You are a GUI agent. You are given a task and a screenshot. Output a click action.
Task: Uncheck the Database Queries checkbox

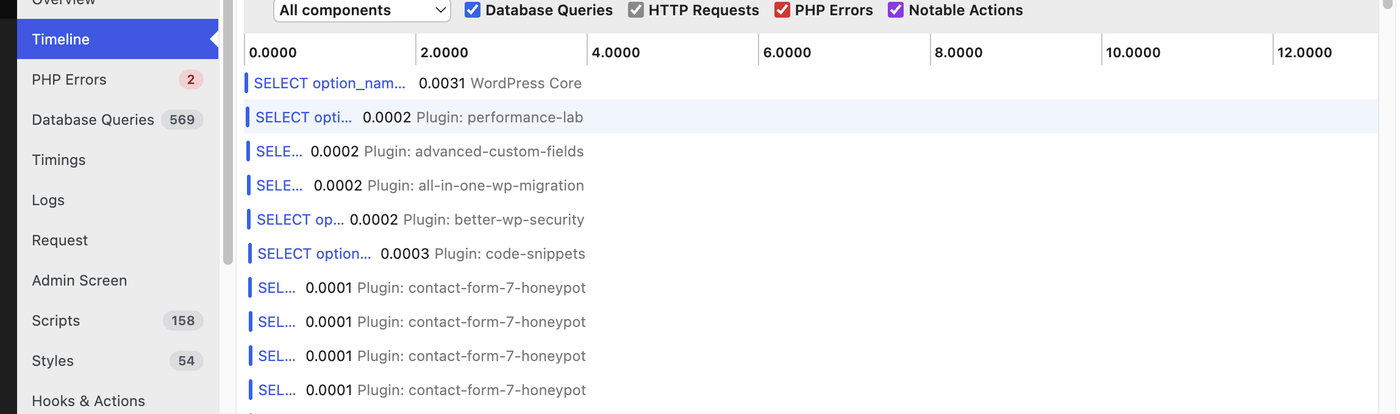pos(473,10)
